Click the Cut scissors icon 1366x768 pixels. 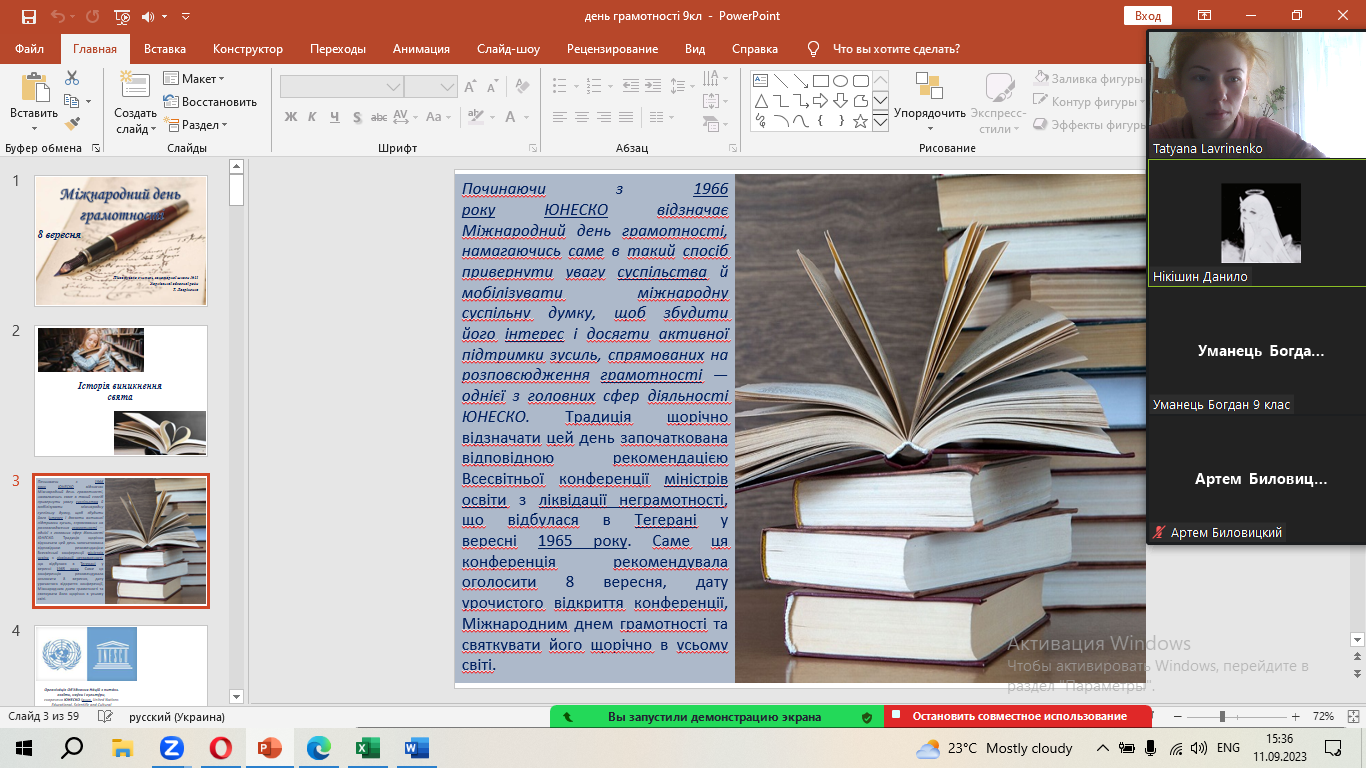72,78
